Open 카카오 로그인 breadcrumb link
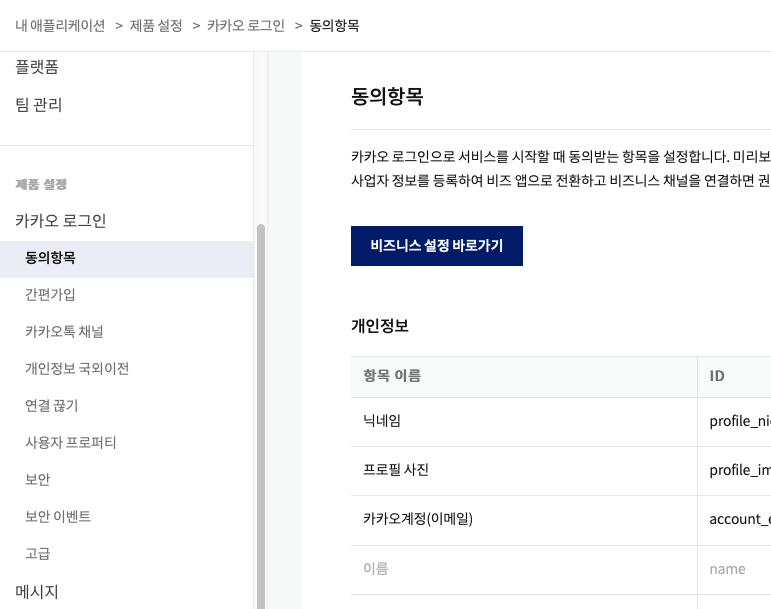Viewport: 771px width, 609px height. (246, 26)
